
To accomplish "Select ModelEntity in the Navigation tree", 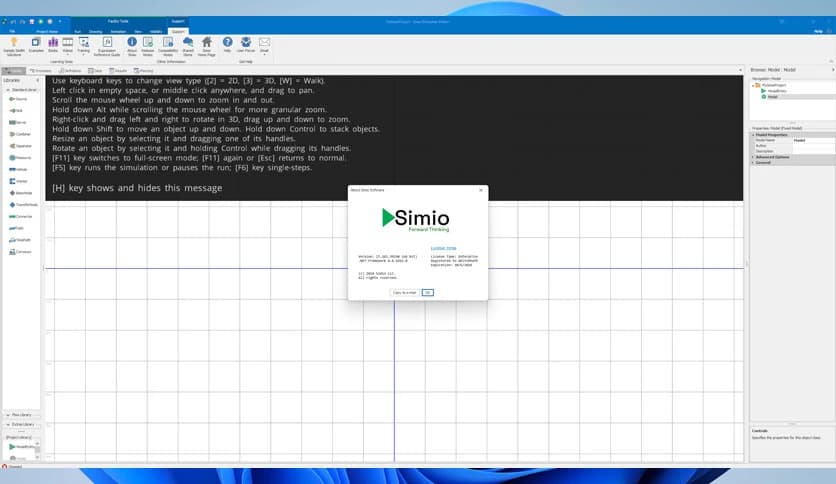I will 774,91.
